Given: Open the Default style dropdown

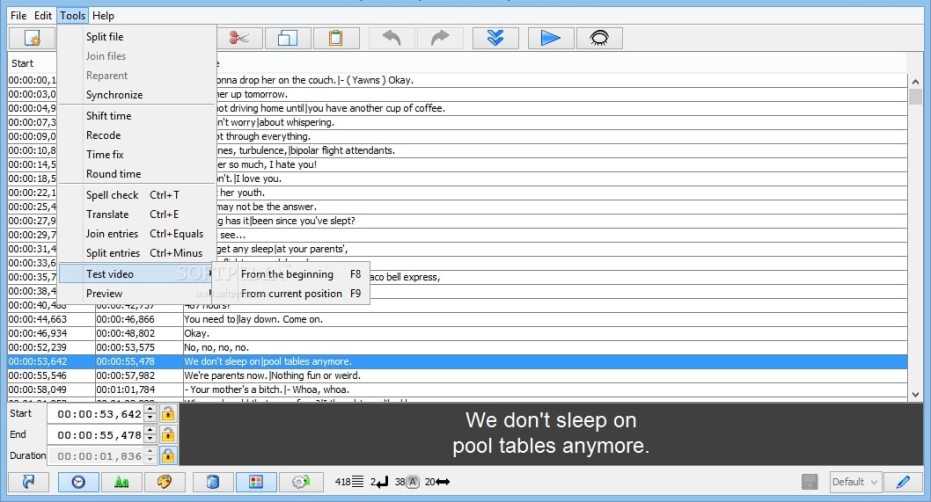Looking at the screenshot, I should click(854, 482).
